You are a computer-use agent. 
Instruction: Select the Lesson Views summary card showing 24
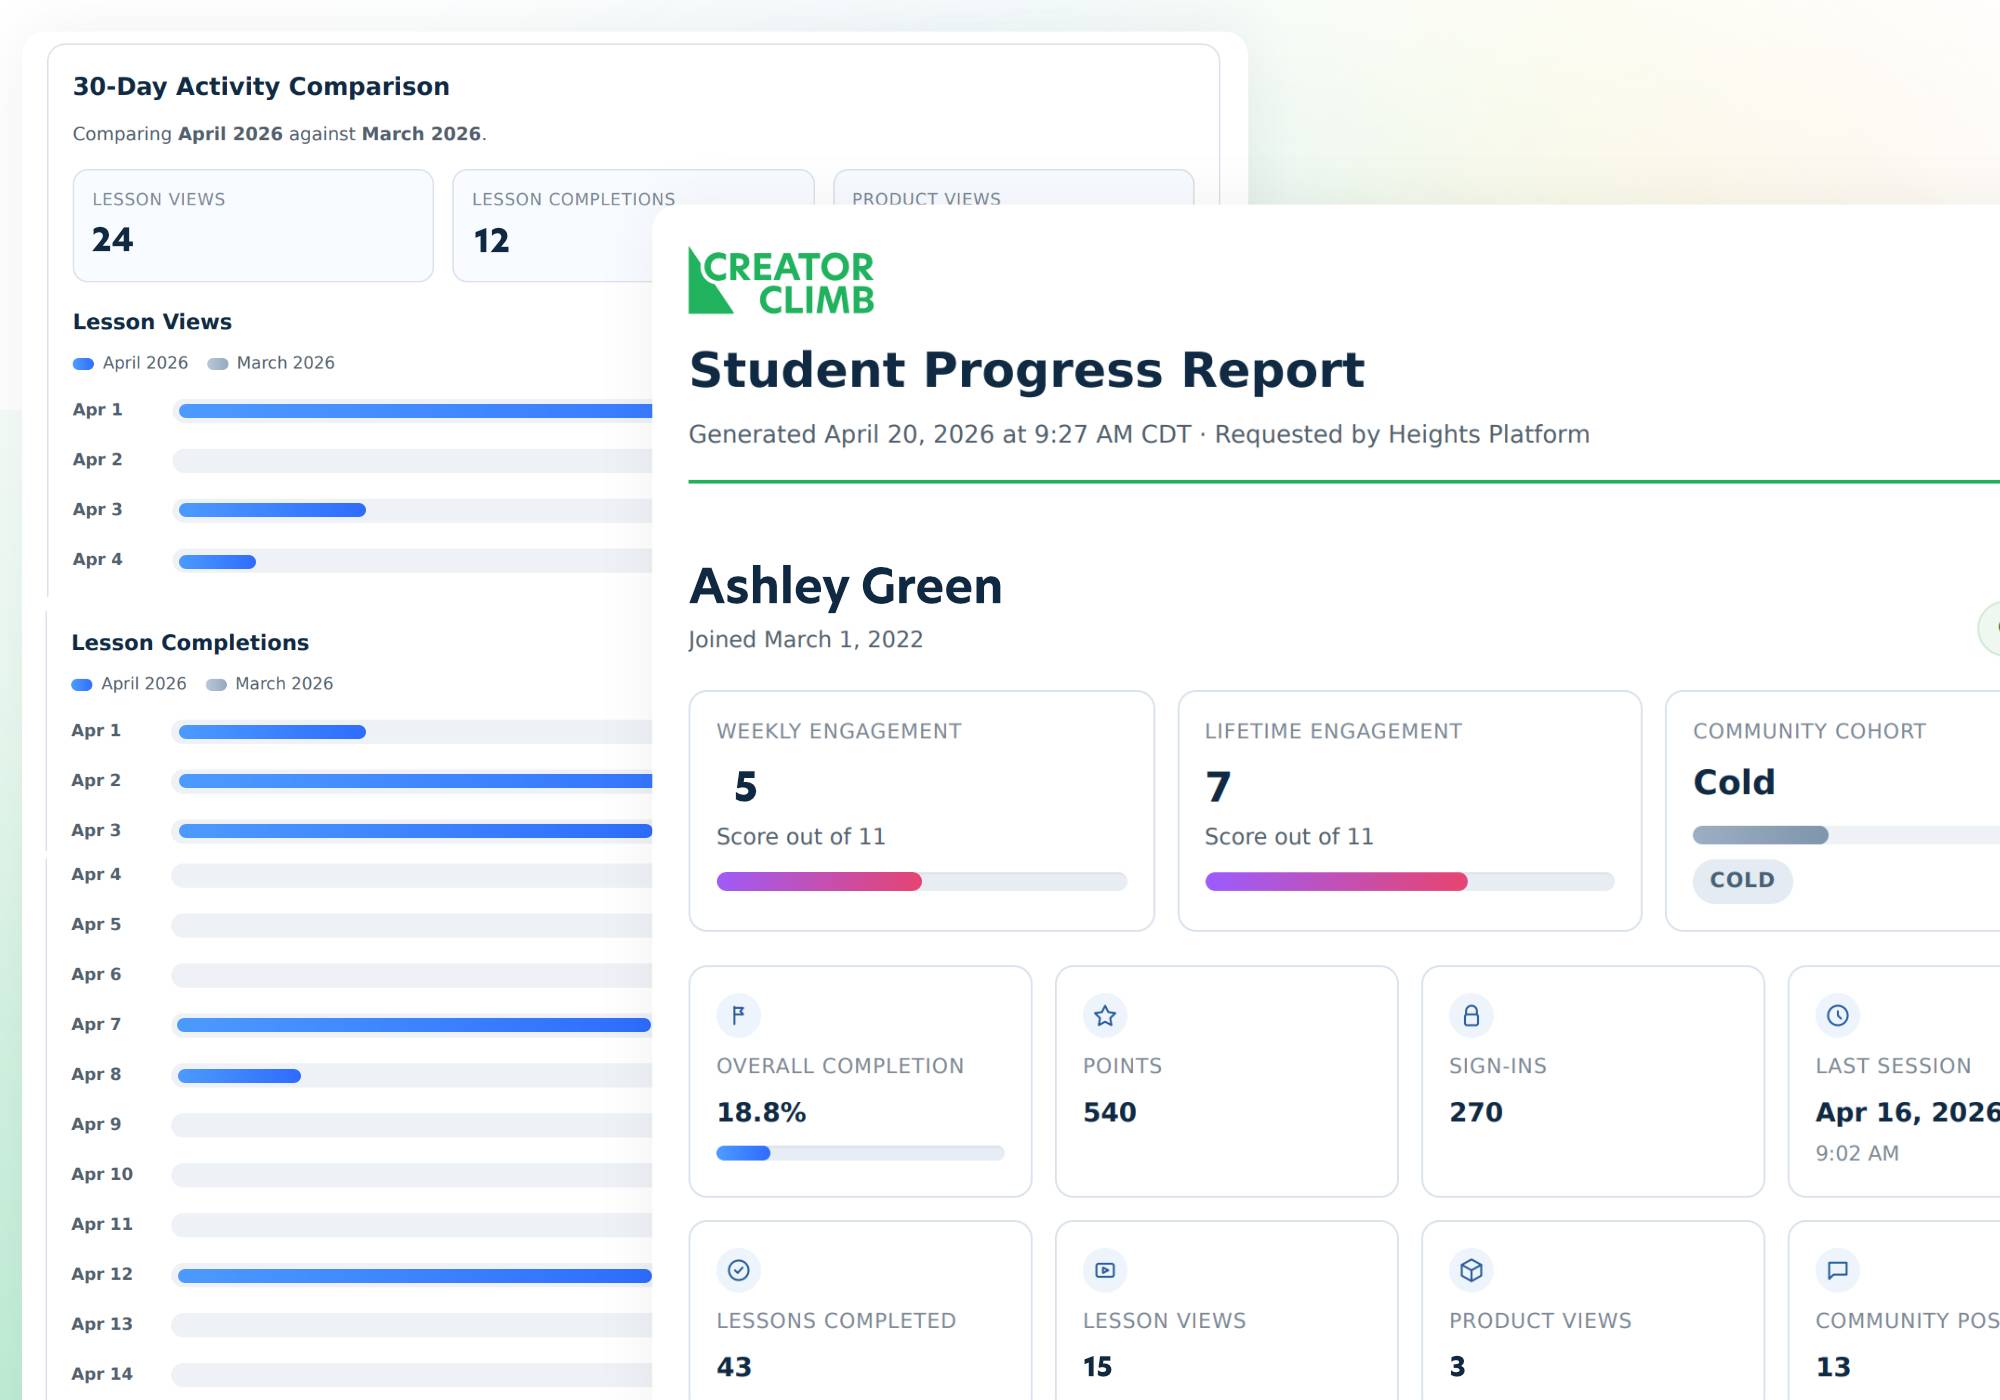click(253, 226)
